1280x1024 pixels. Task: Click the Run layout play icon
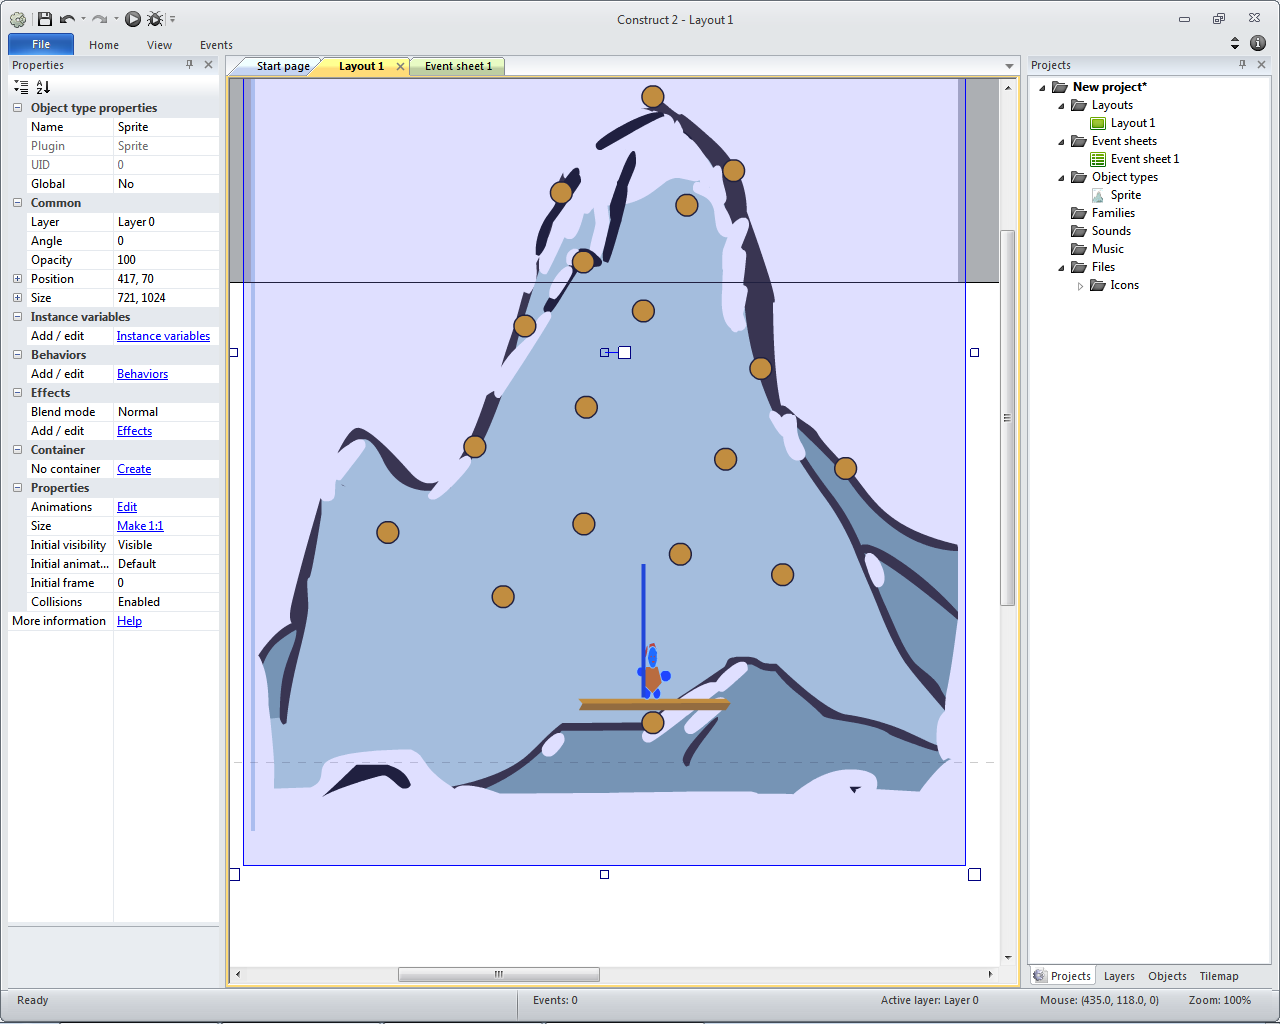click(x=133, y=19)
